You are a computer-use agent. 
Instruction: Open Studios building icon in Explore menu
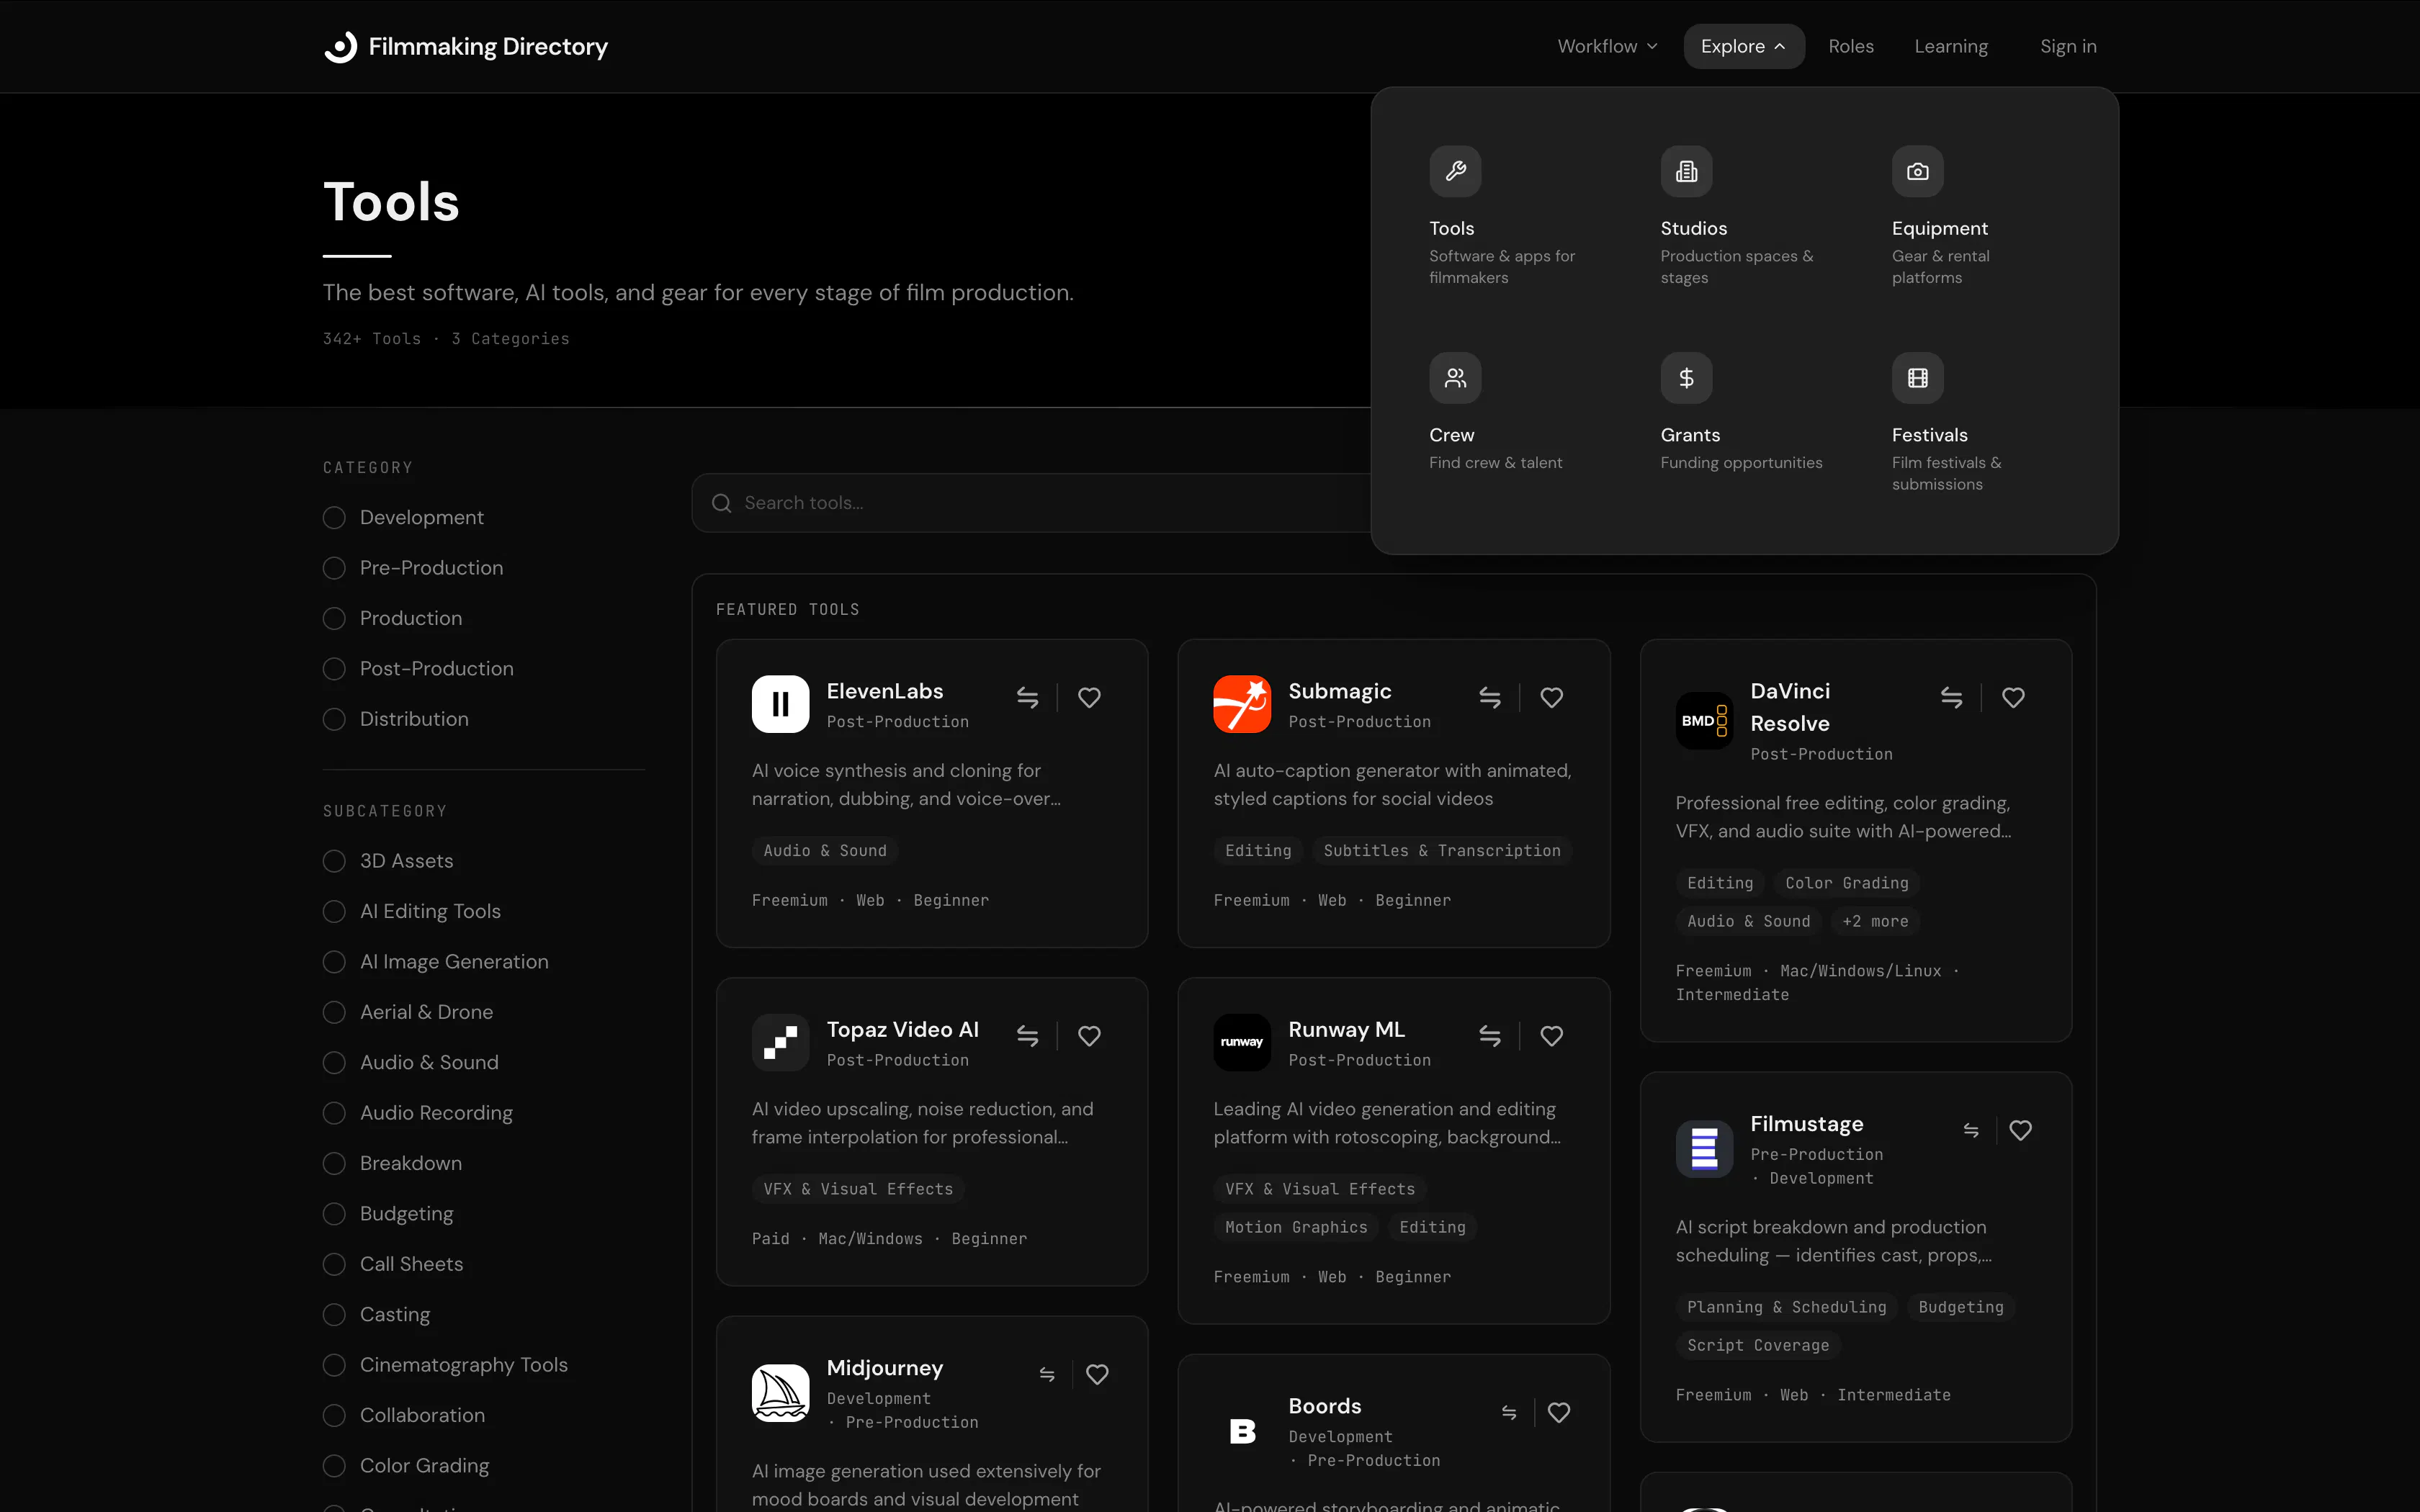tap(1686, 172)
